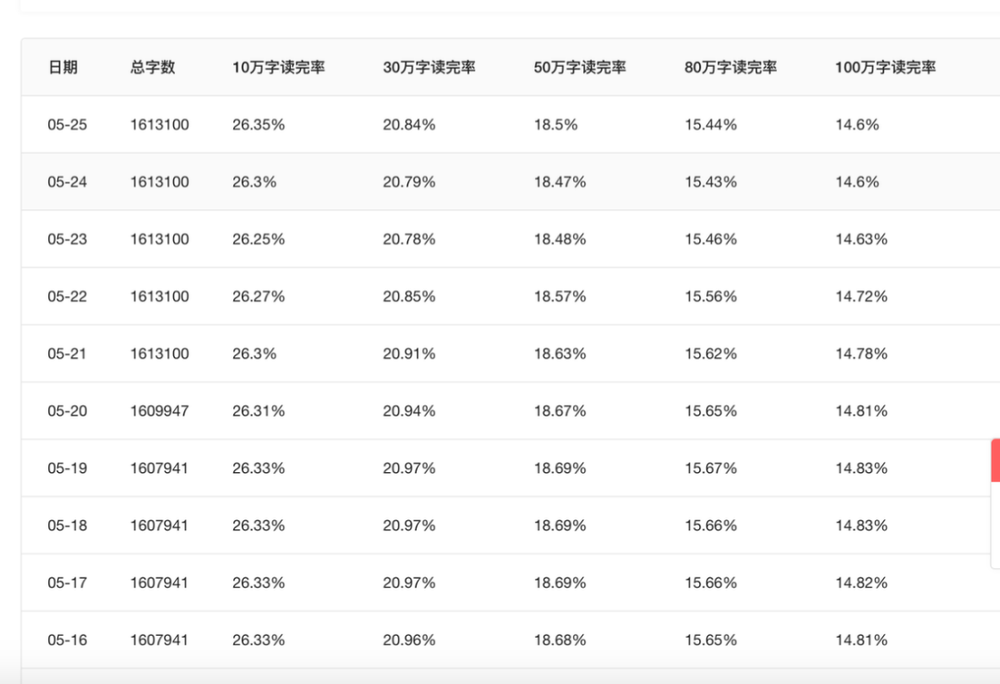Click the 1613100 word count for 05-25

click(x=159, y=124)
